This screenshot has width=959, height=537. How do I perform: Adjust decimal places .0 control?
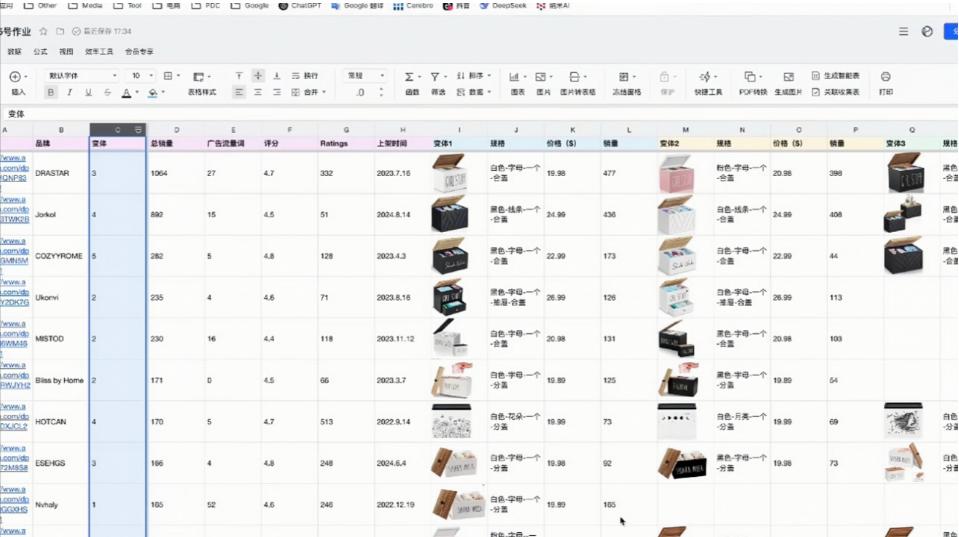(360, 92)
